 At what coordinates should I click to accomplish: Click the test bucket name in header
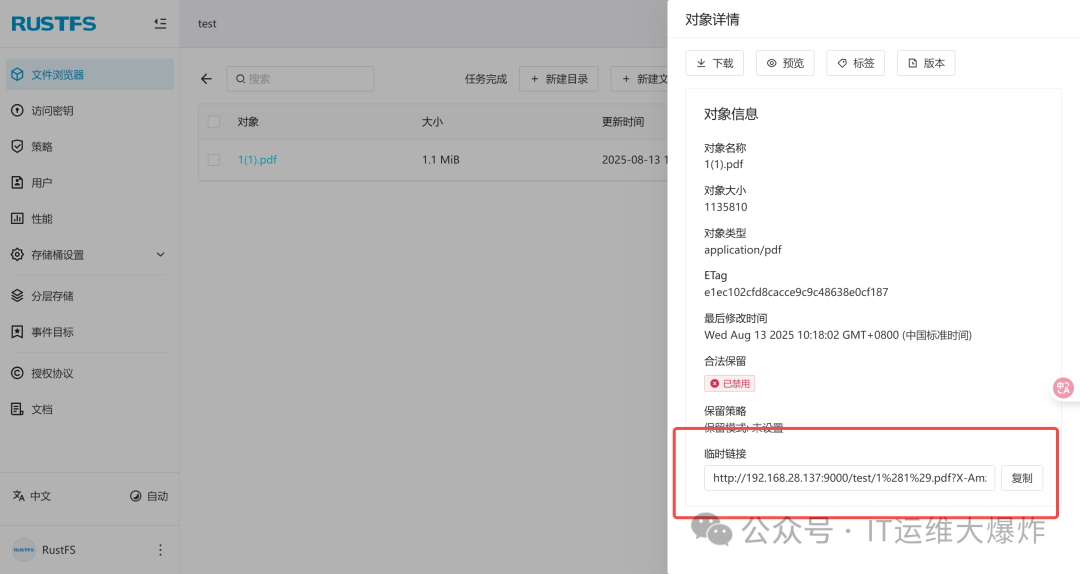coord(207,23)
